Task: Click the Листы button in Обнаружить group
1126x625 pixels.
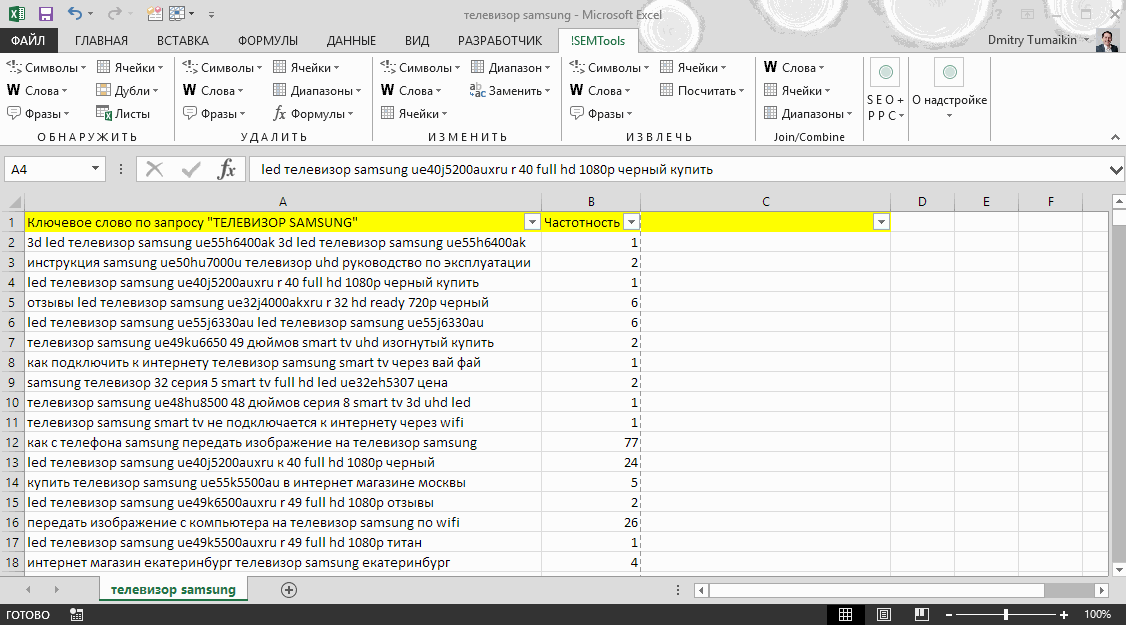Action: coord(124,114)
